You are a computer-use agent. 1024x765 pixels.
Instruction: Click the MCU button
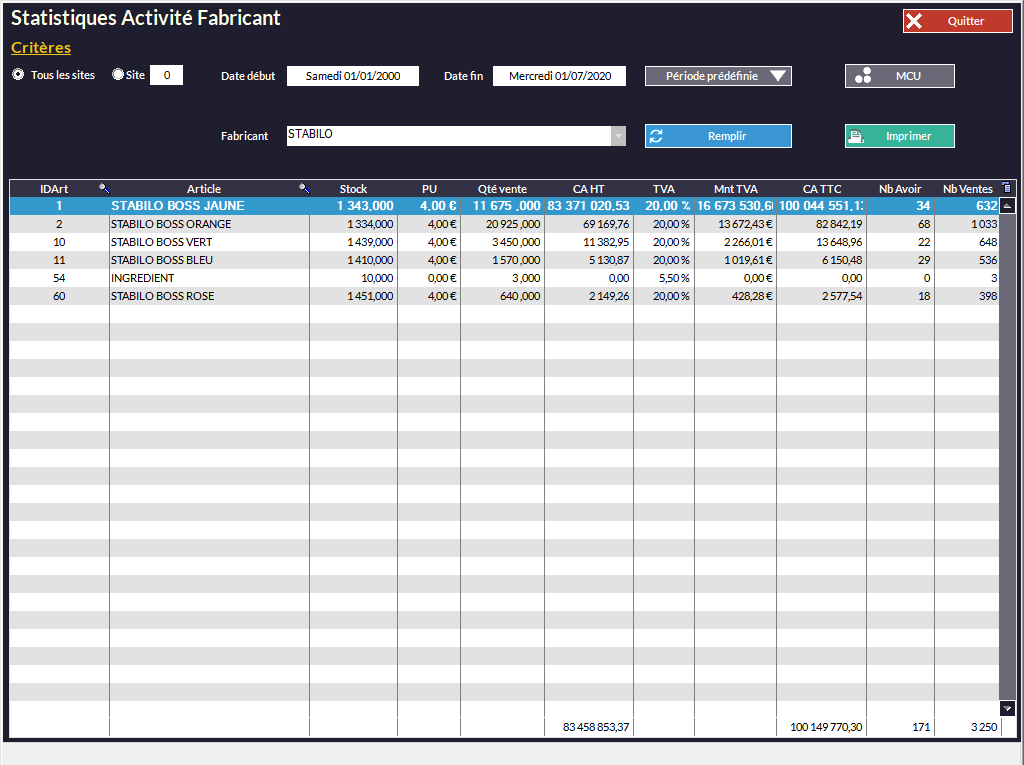pyautogui.click(x=899, y=76)
